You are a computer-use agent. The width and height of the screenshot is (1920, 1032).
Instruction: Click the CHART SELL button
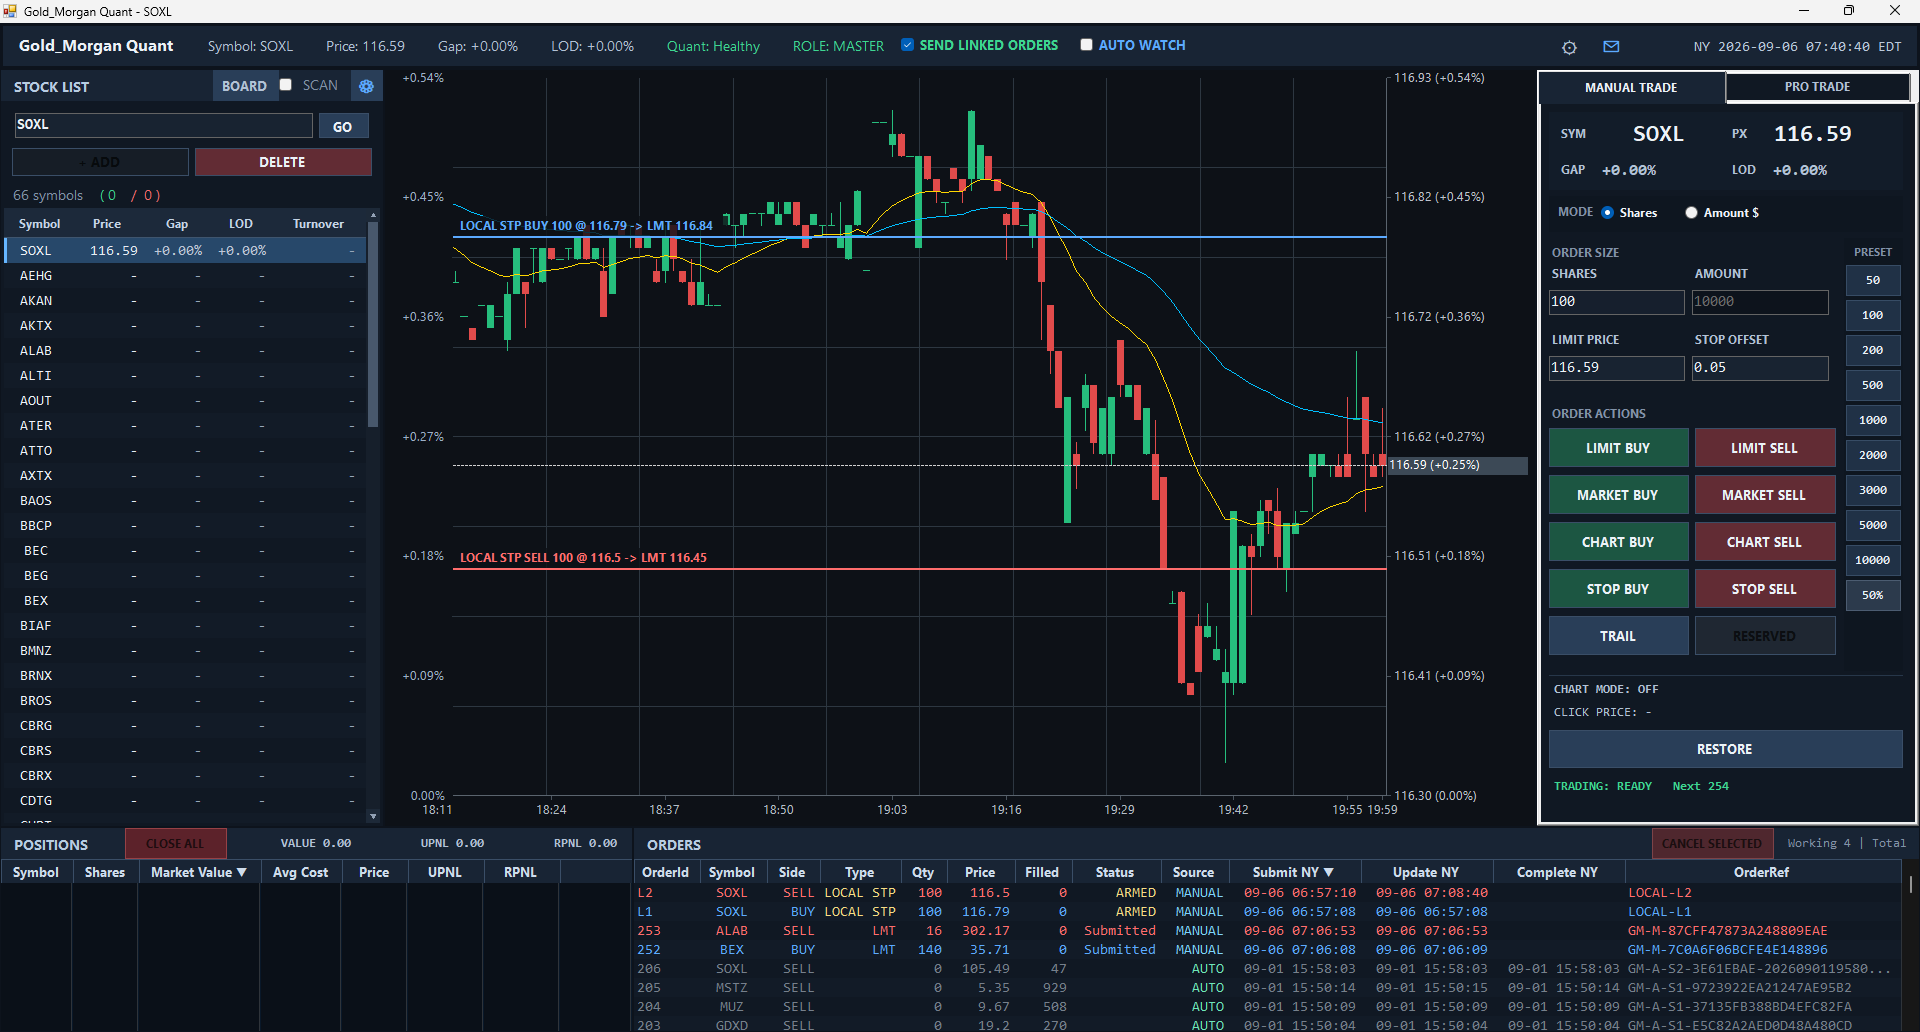[x=1764, y=542]
